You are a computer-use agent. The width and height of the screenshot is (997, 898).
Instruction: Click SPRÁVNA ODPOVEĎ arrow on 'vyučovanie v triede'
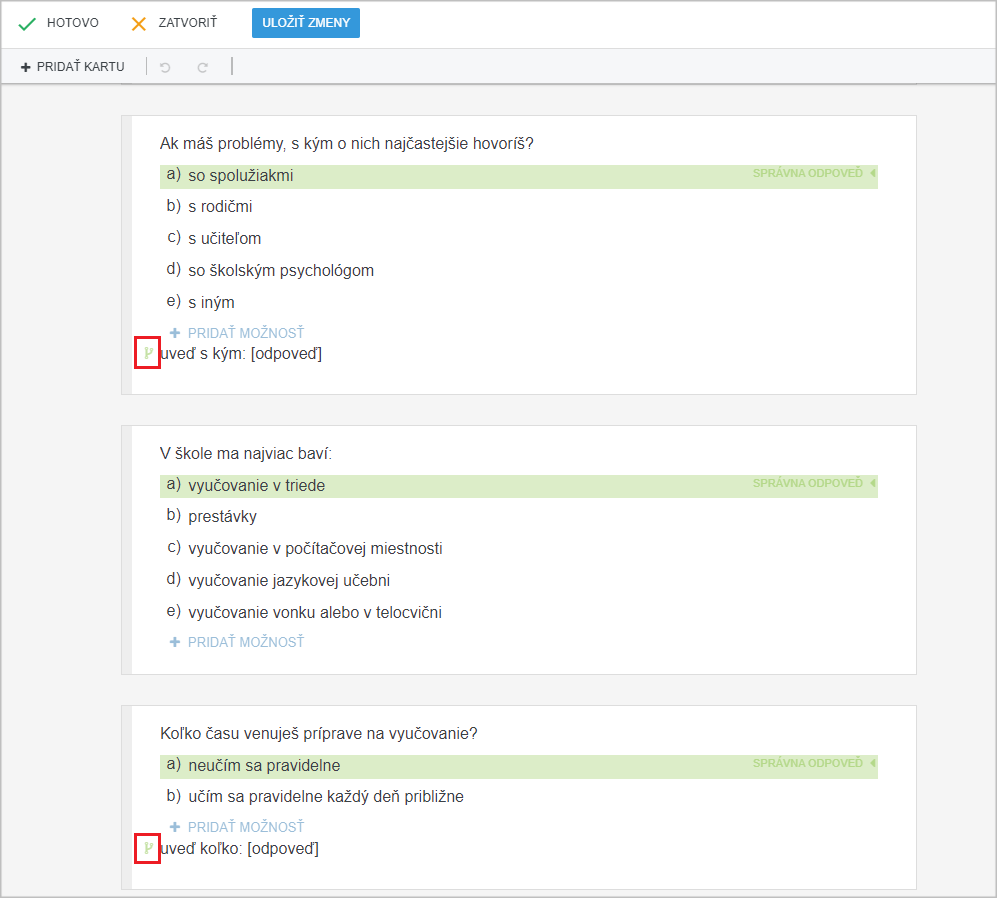coord(873,483)
